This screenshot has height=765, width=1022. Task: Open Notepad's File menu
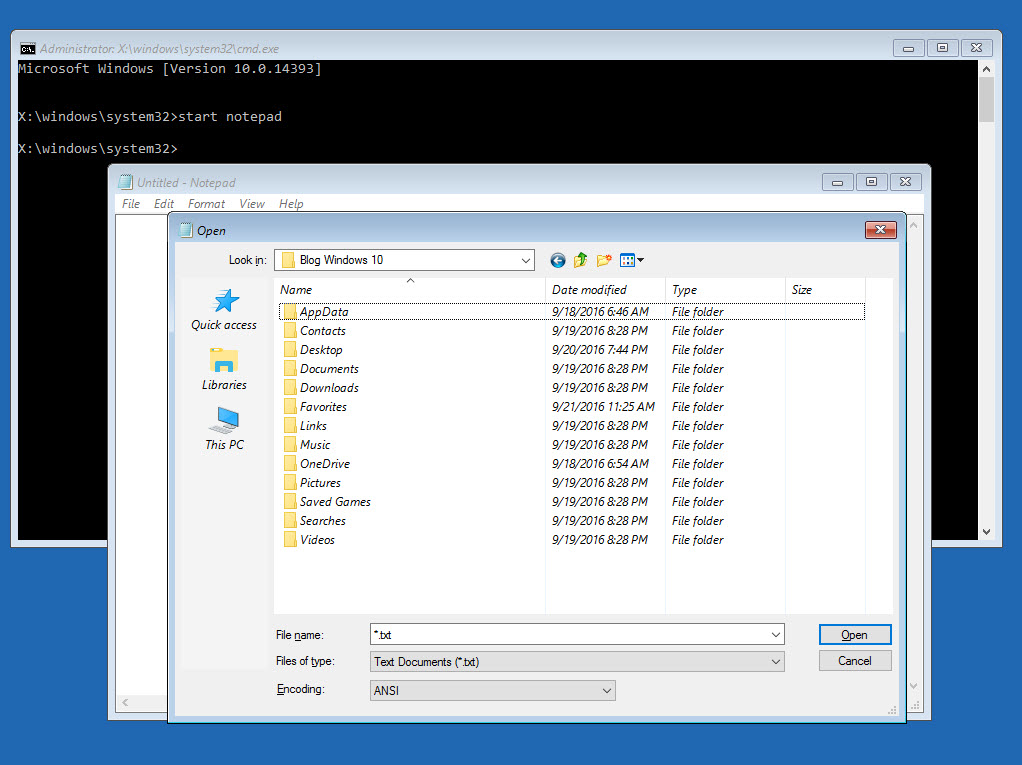tap(131, 204)
